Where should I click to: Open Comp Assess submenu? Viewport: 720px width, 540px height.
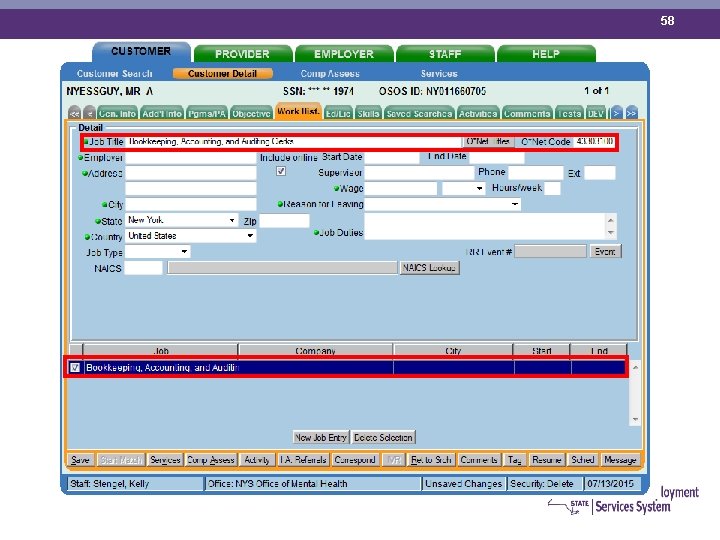click(330, 73)
